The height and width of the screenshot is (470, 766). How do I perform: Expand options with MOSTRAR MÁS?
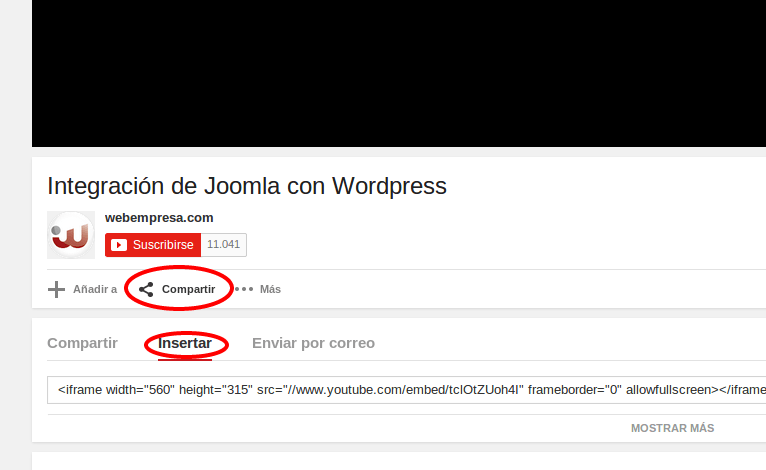pyautogui.click(x=672, y=428)
